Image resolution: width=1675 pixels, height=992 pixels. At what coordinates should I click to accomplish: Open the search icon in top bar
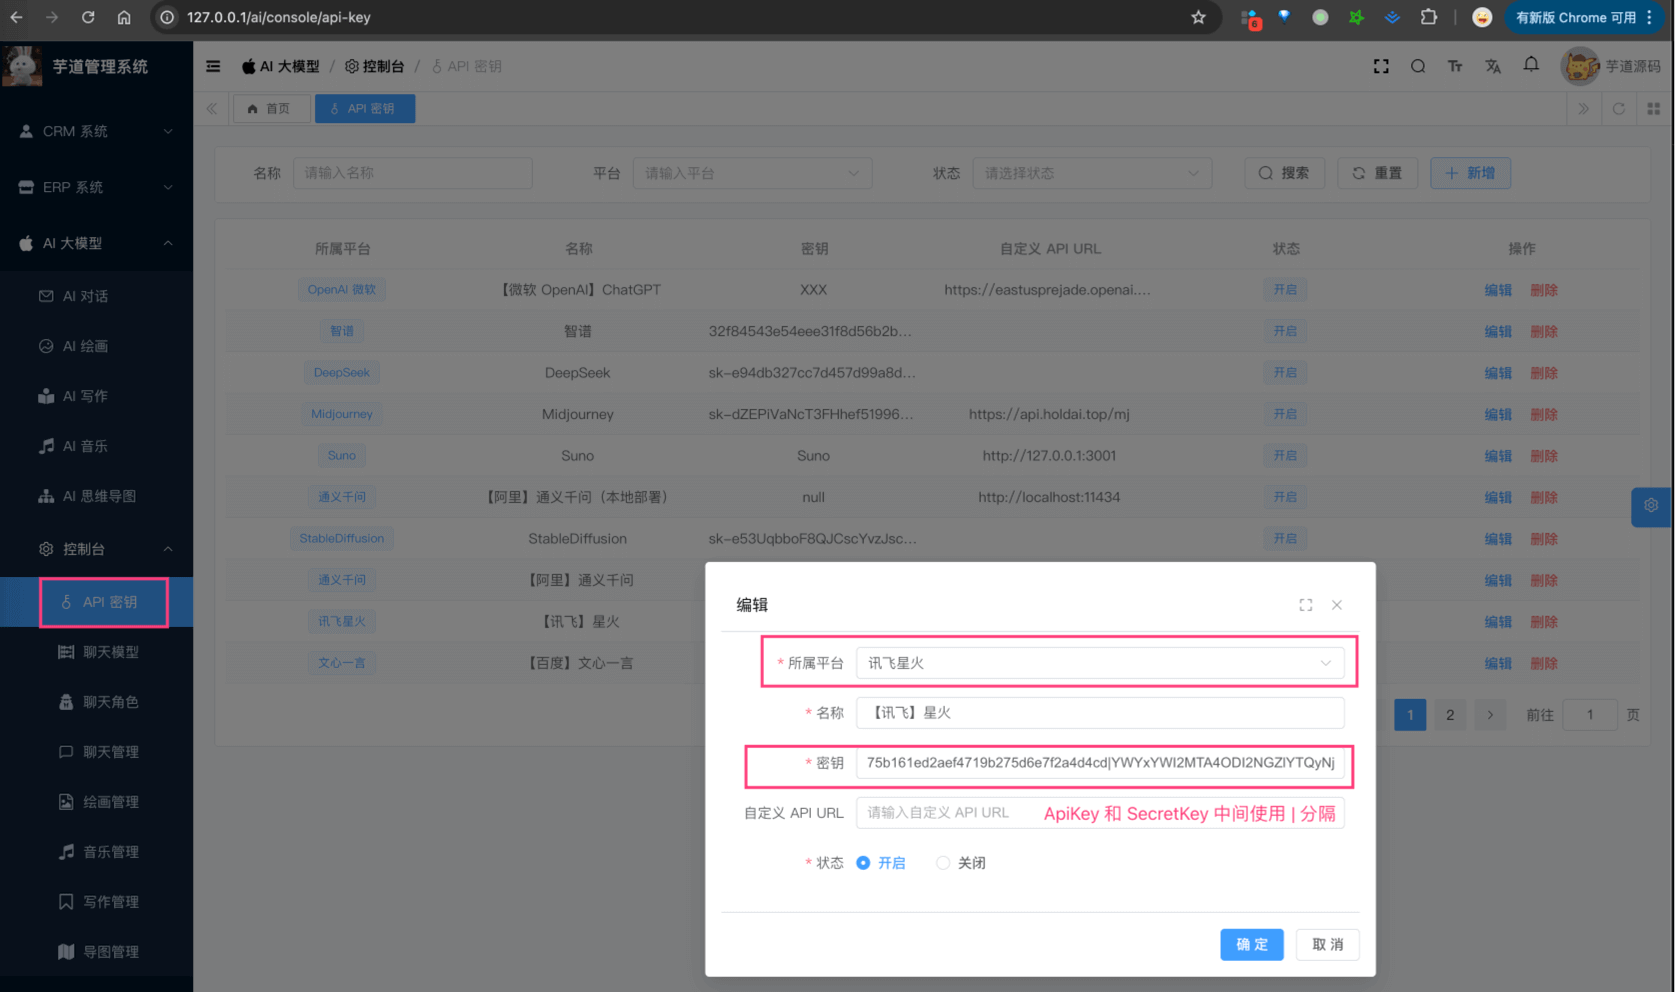[x=1418, y=66]
